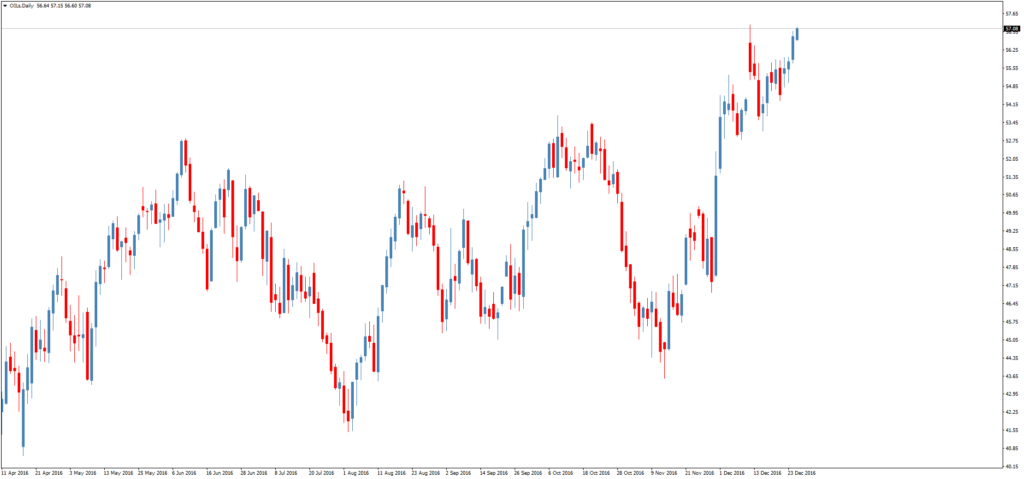Click the 48.55 price axis label

pyautogui.click(x=1012, y=249)
